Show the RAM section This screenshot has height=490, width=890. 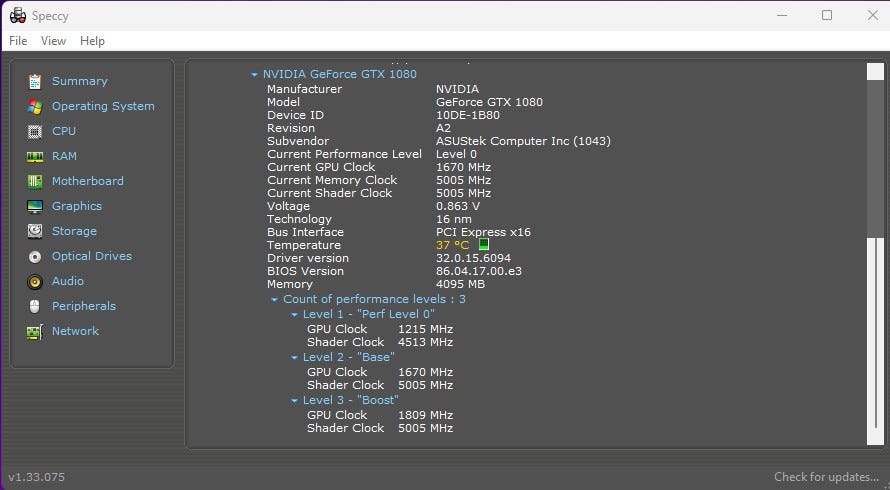(x=64, y=156)
